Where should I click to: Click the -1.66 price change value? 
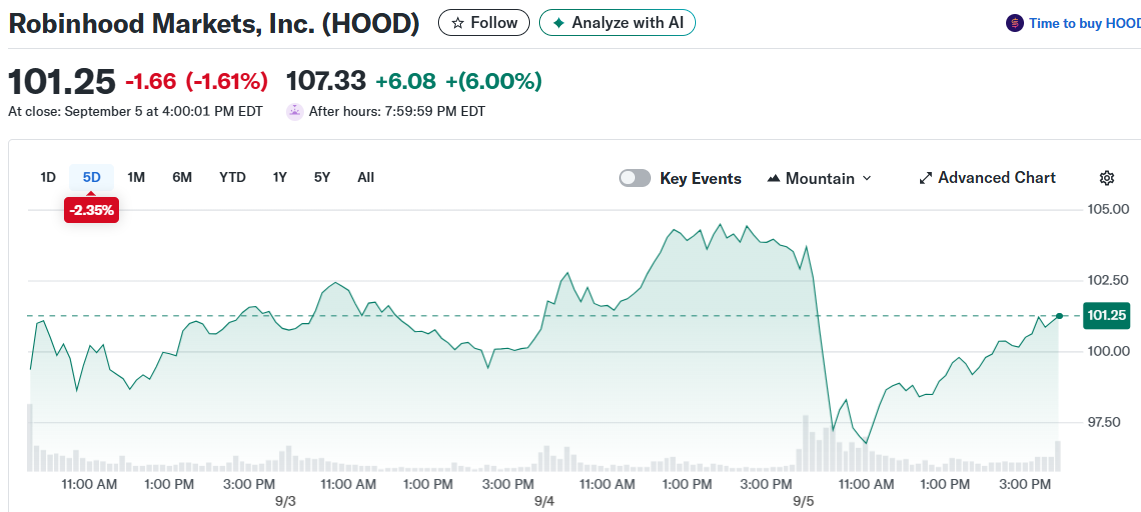tap(151, 81)
